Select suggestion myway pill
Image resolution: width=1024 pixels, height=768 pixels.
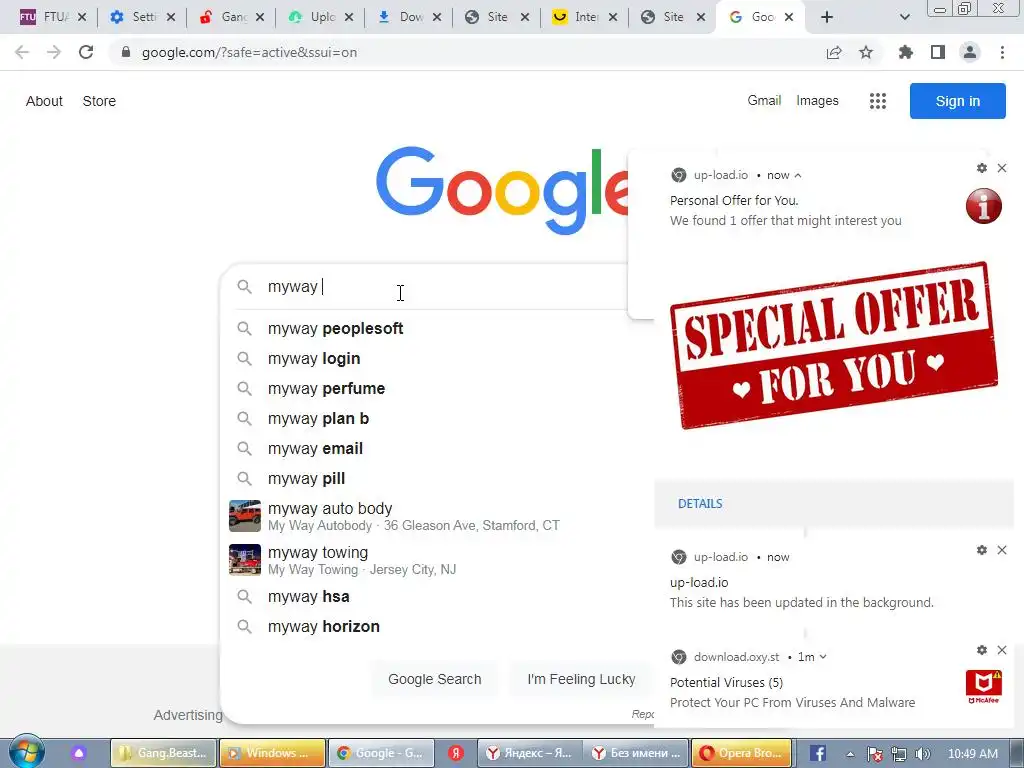point(306,479)
